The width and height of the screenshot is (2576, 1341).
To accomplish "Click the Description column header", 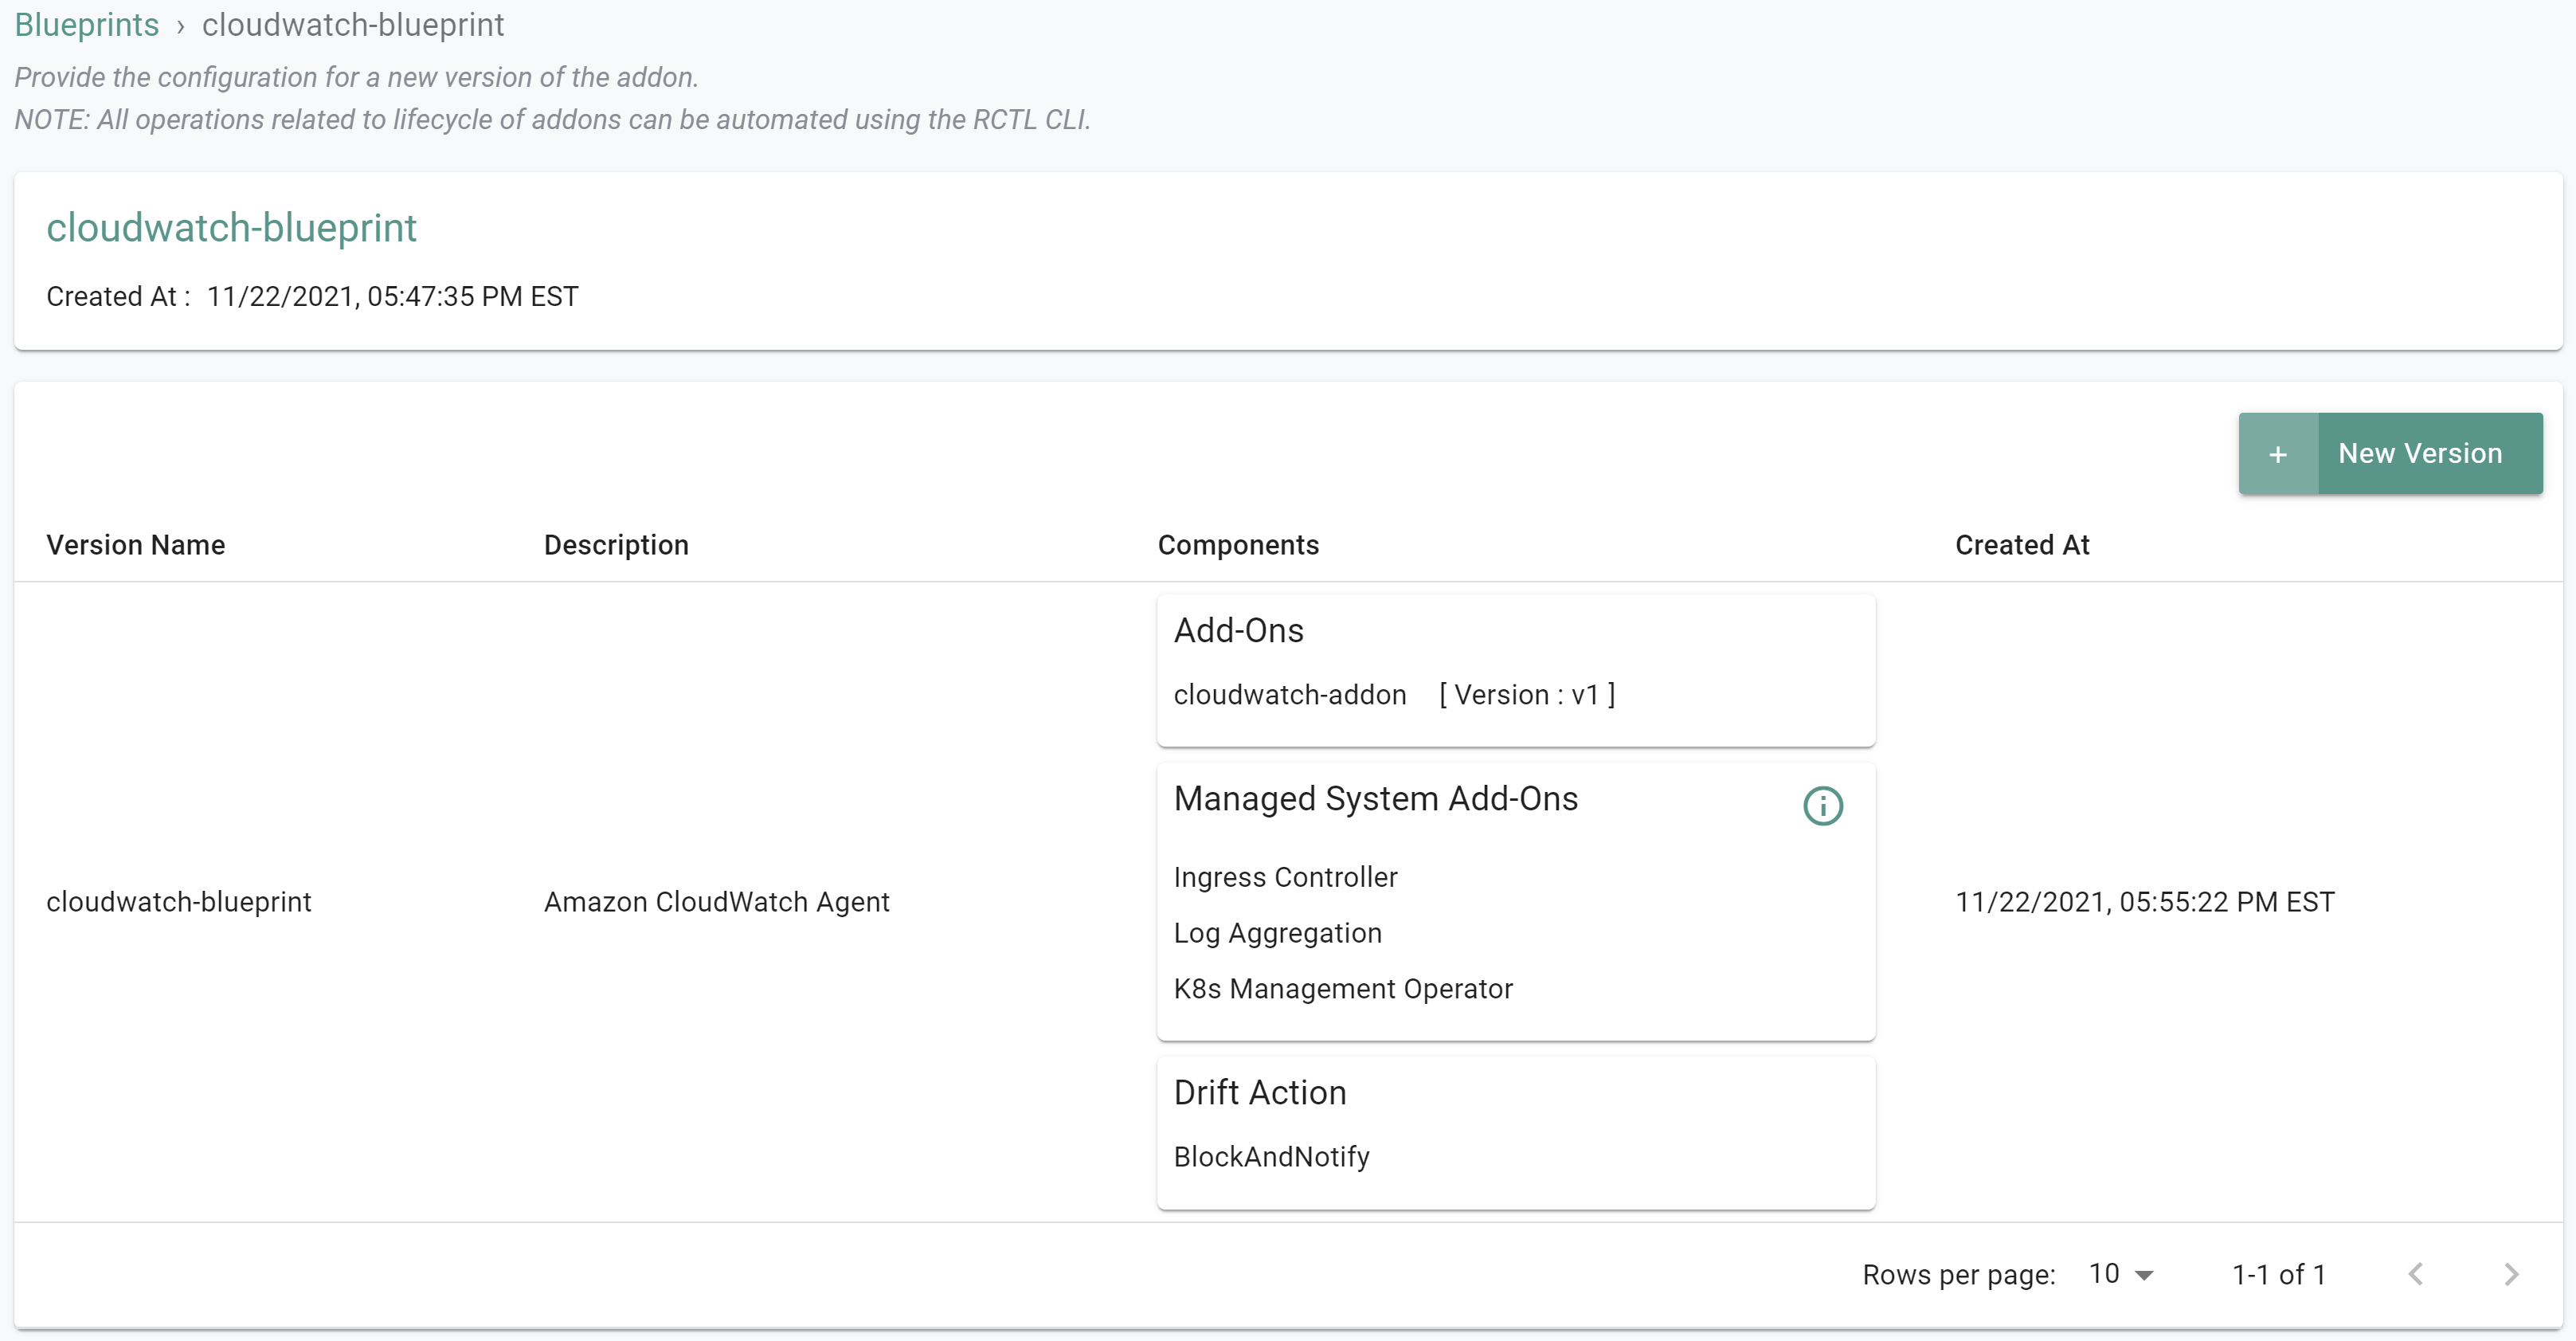I will (x=616, y=545).
